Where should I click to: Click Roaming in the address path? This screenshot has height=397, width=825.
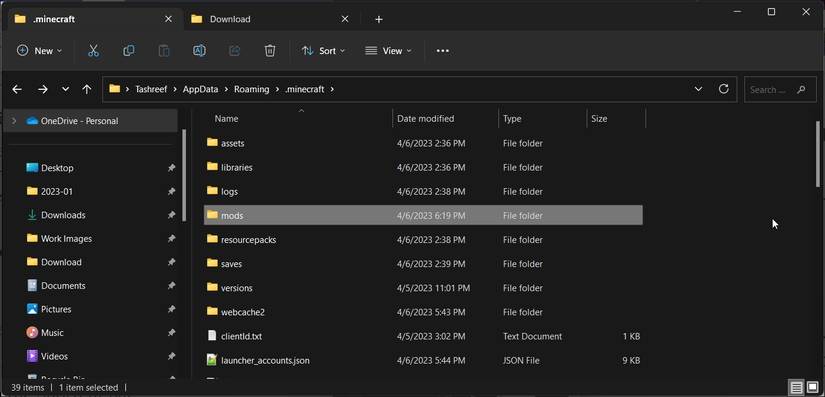click(251, 89)
